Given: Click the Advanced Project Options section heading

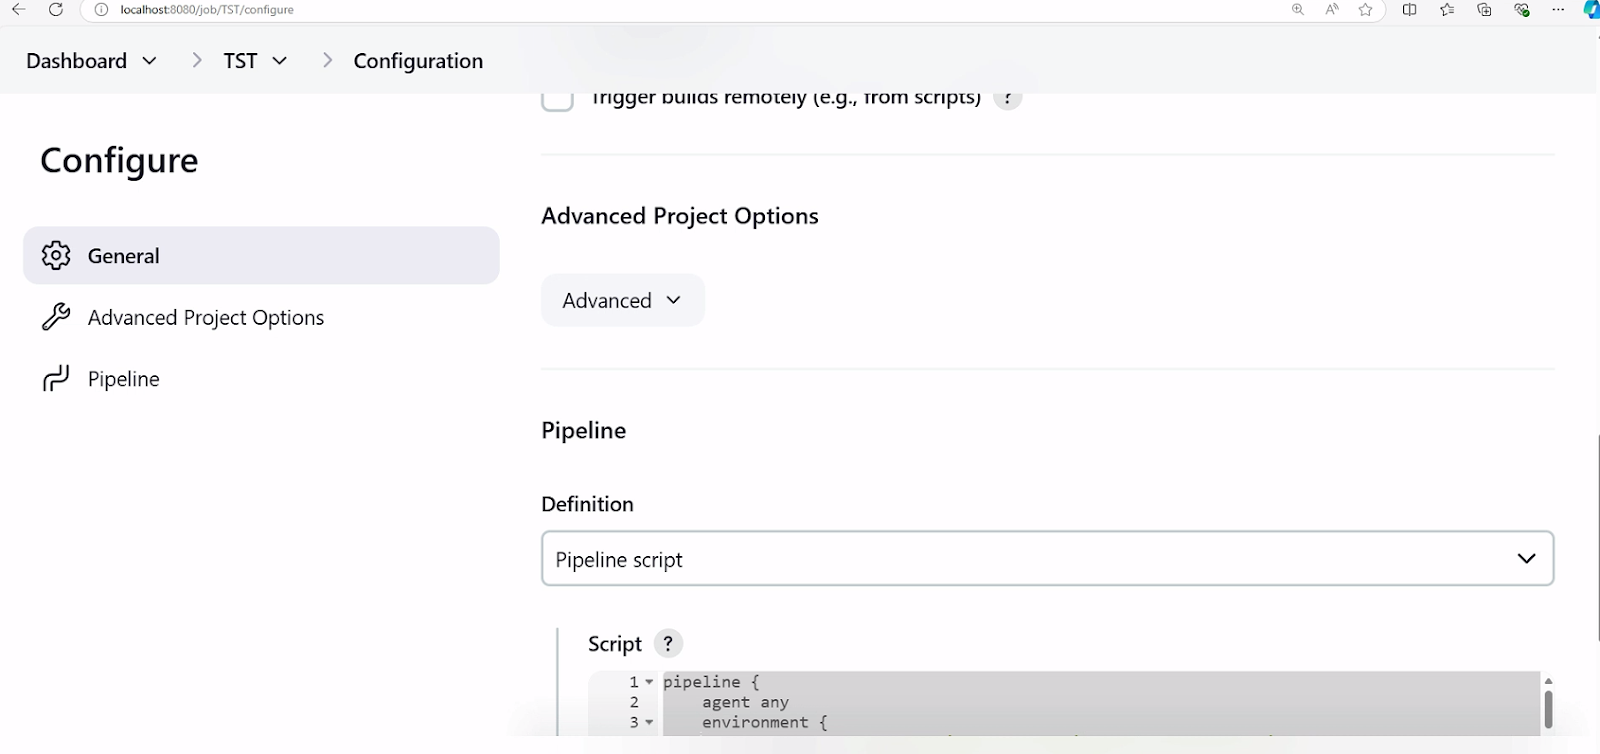Looking at the screenshot, I should coord(680,216).
